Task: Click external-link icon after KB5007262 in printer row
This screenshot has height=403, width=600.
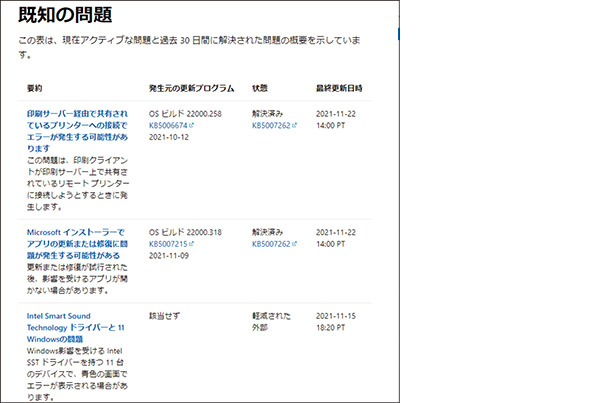Action: pos(295,125)
